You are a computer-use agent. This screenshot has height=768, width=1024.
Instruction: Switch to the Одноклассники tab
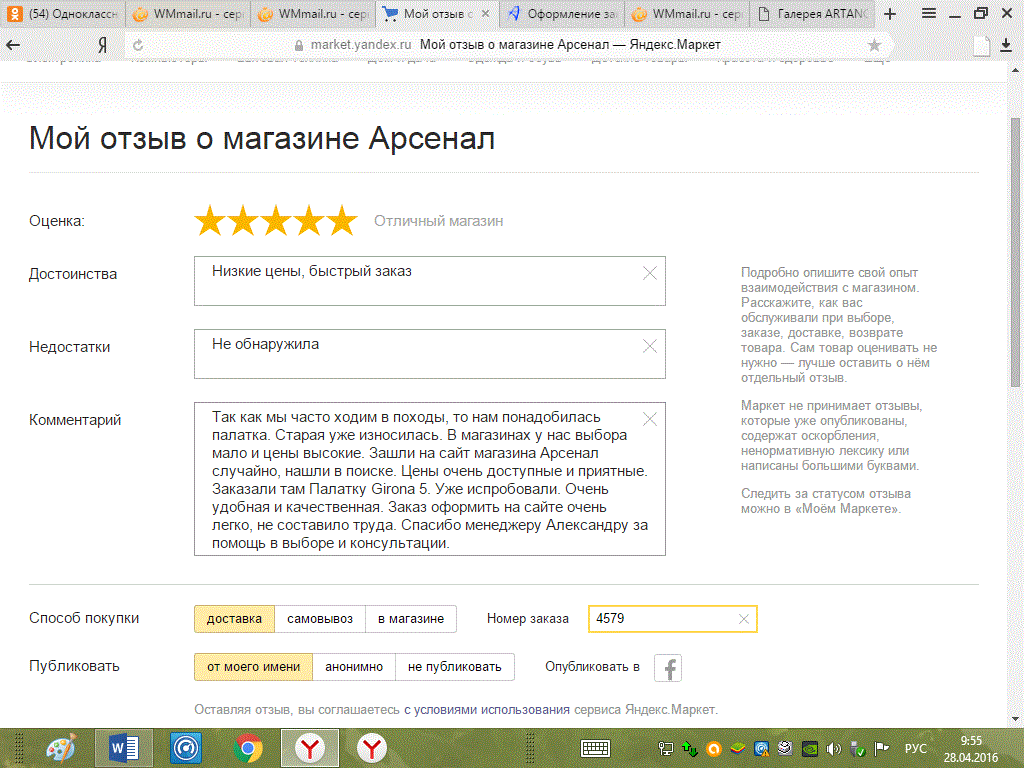[62, 14]
